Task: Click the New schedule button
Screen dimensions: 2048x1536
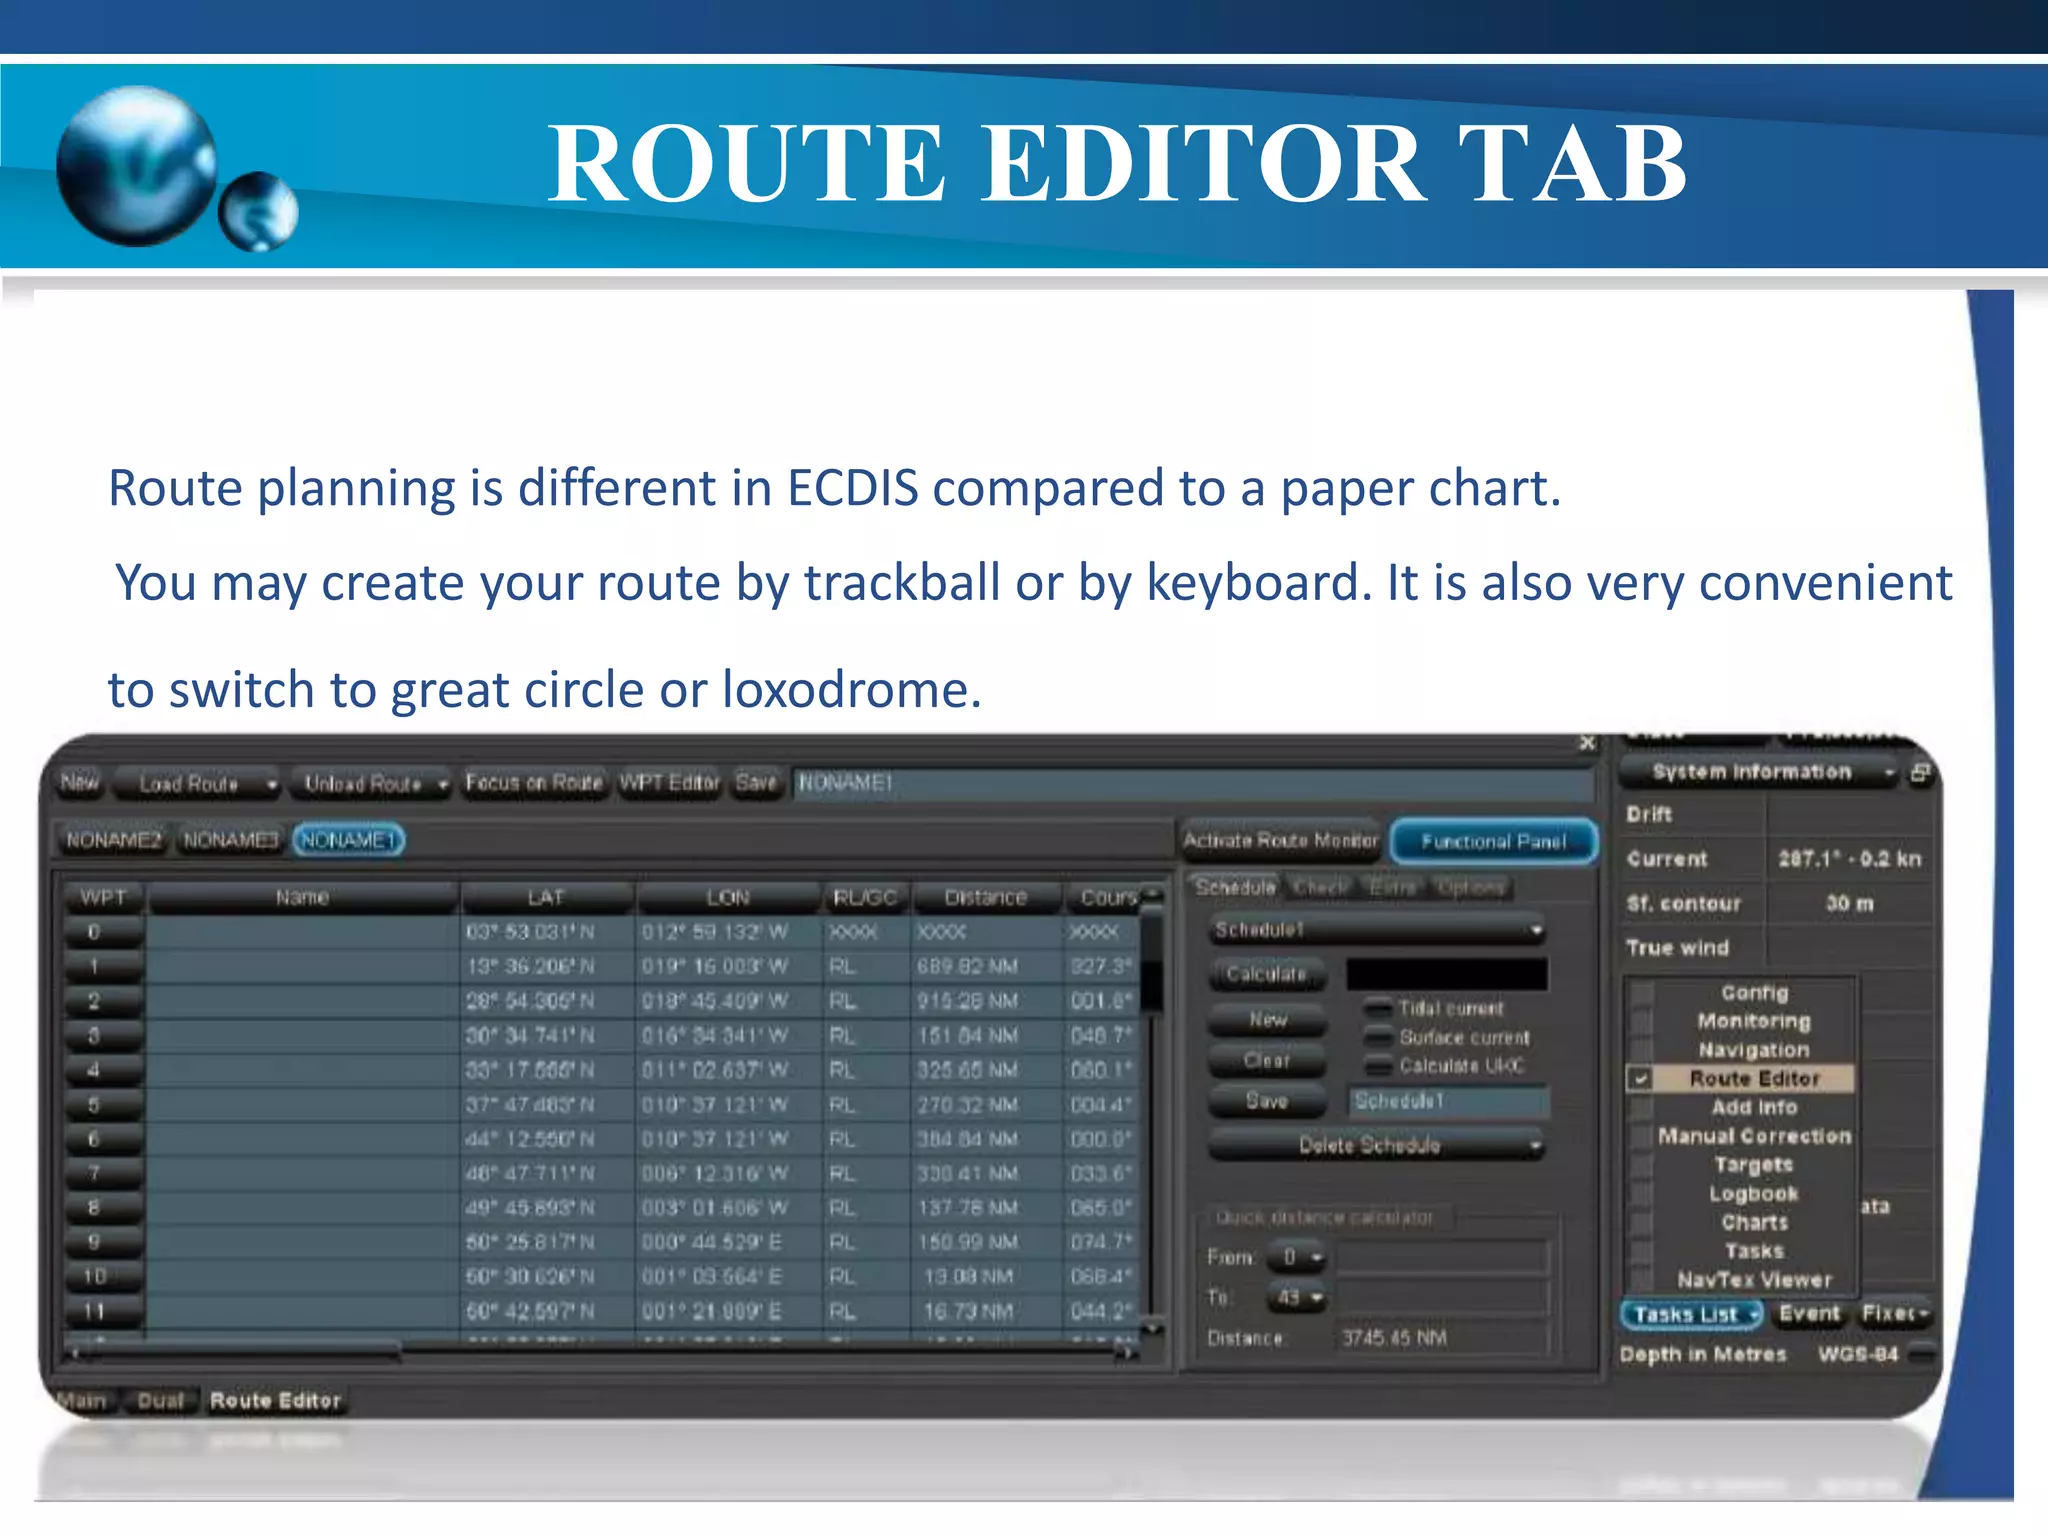Action: click(1267, 1020)
